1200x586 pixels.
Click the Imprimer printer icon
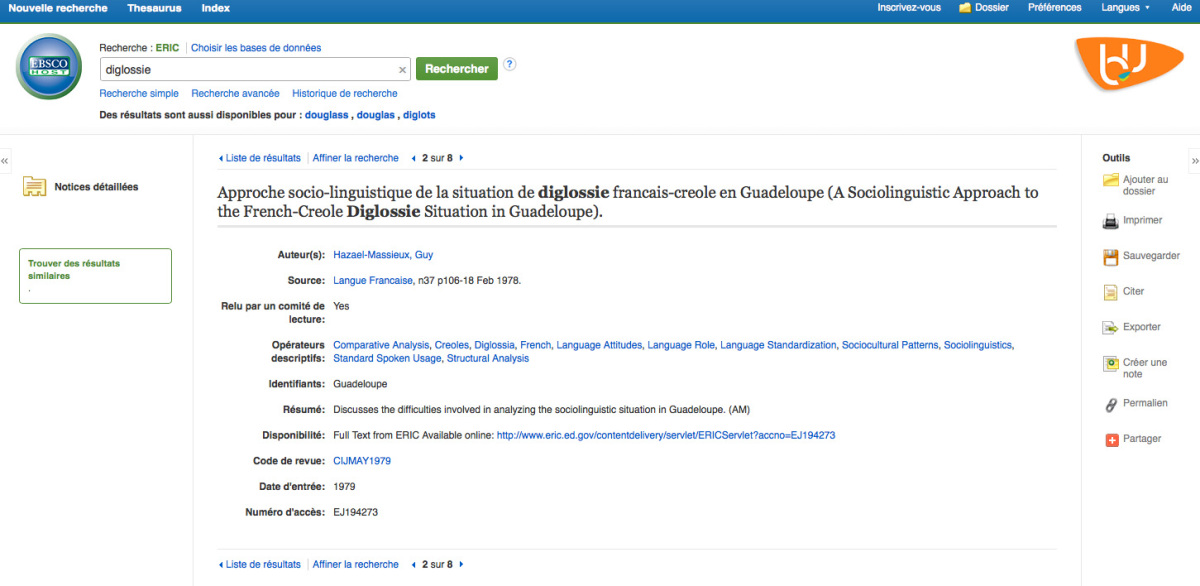click(1110, 221)
